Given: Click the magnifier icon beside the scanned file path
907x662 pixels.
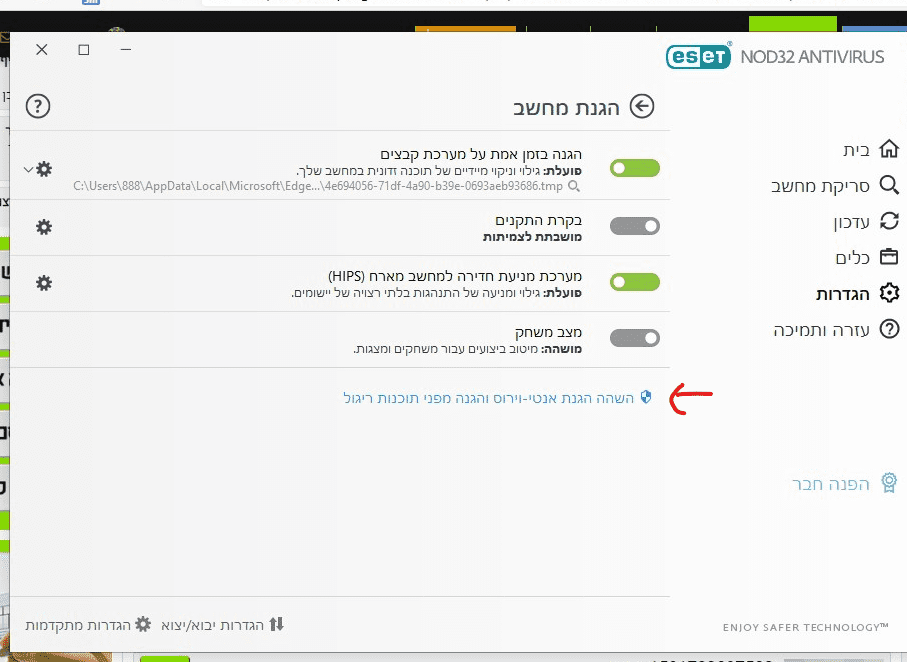Looking at the screenshot, I should tap(574, 186).
